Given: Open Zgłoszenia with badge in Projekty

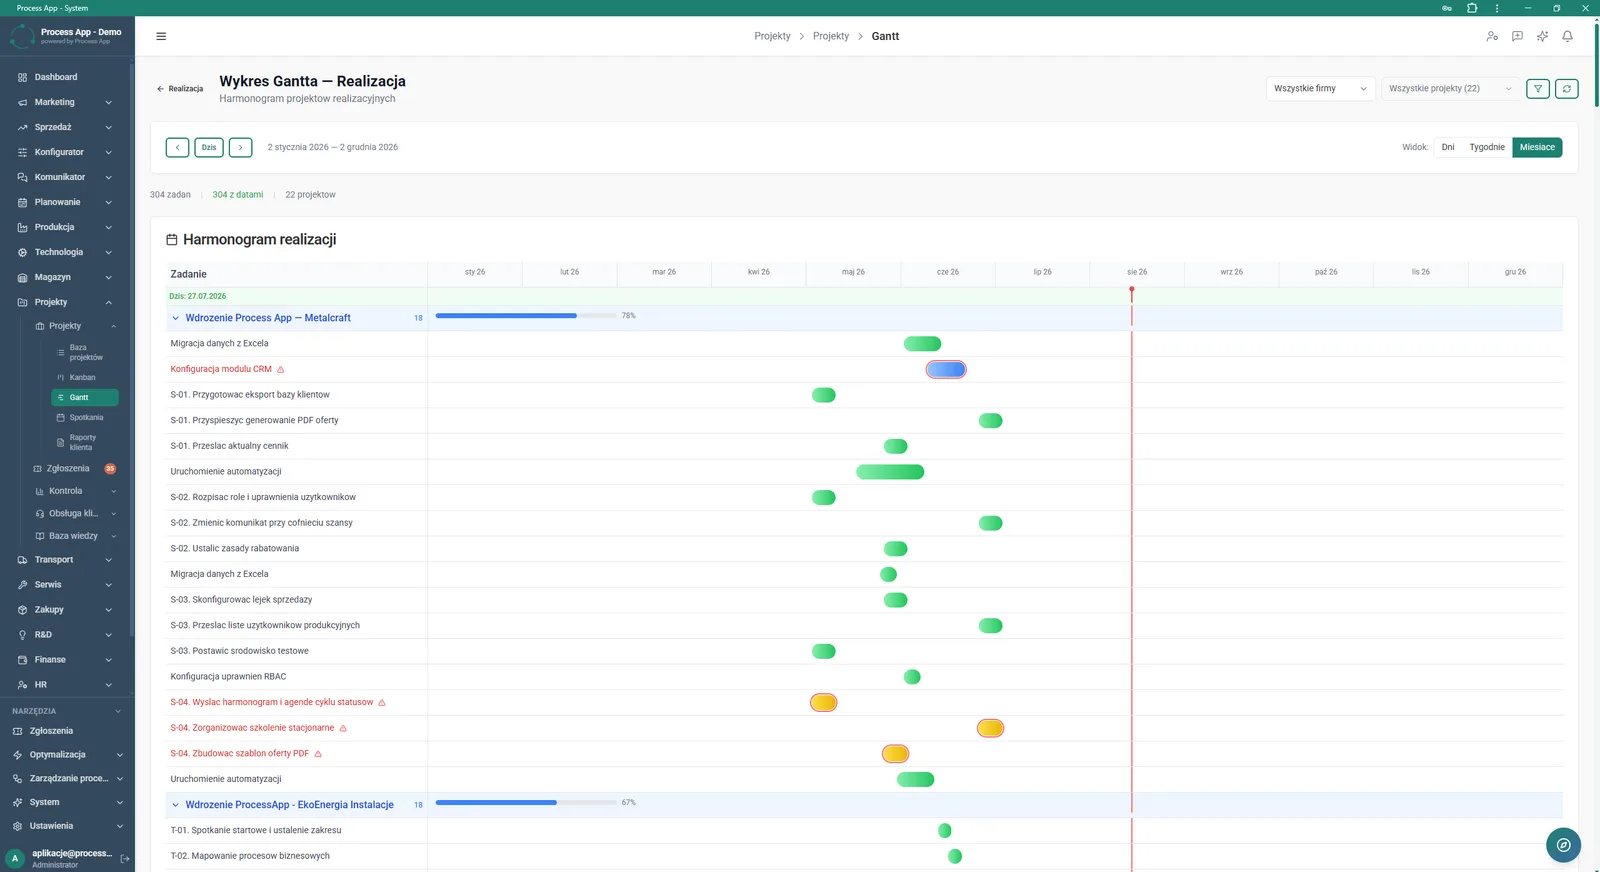Looking at the screenshot, I should [x=73, y=468].
